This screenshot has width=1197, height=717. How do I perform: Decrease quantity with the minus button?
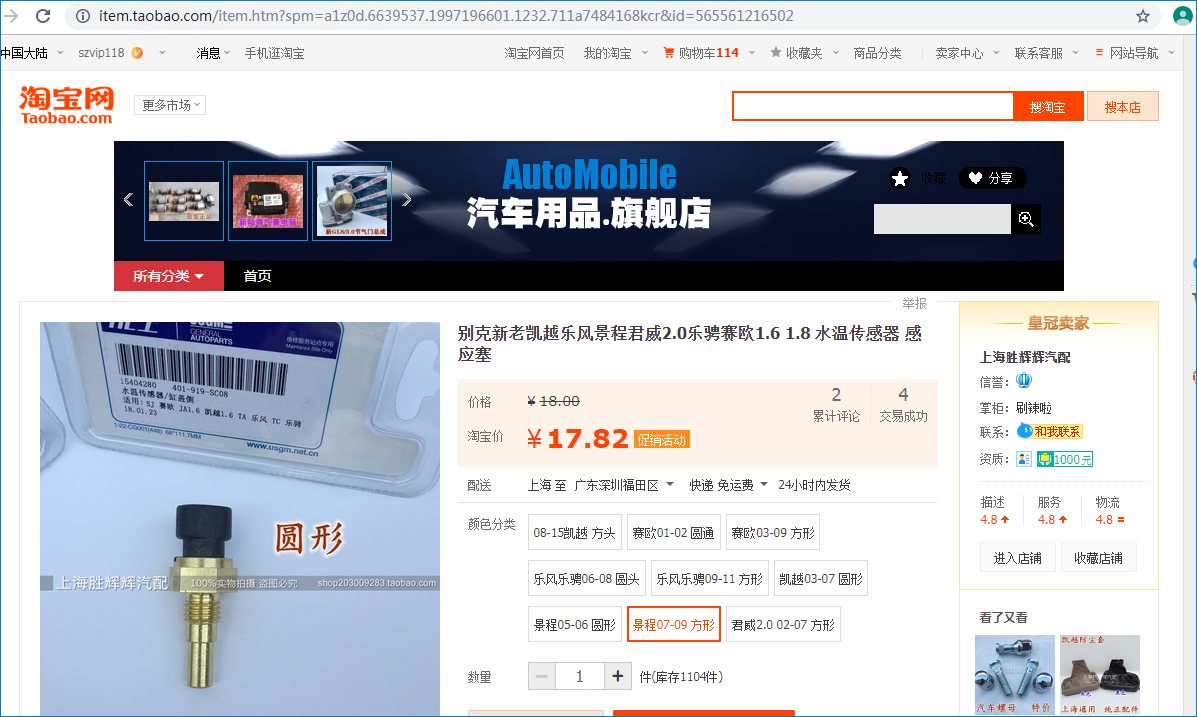(x=541, y=677)
